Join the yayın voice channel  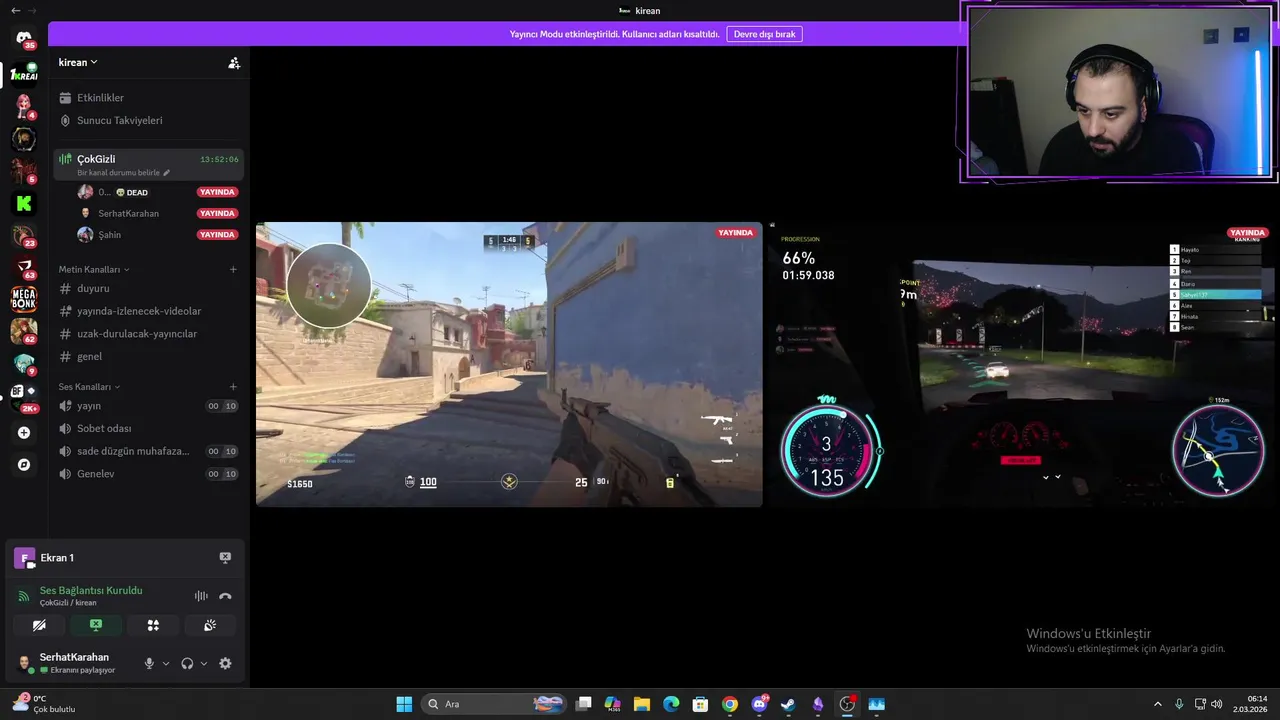click(148, 406)
